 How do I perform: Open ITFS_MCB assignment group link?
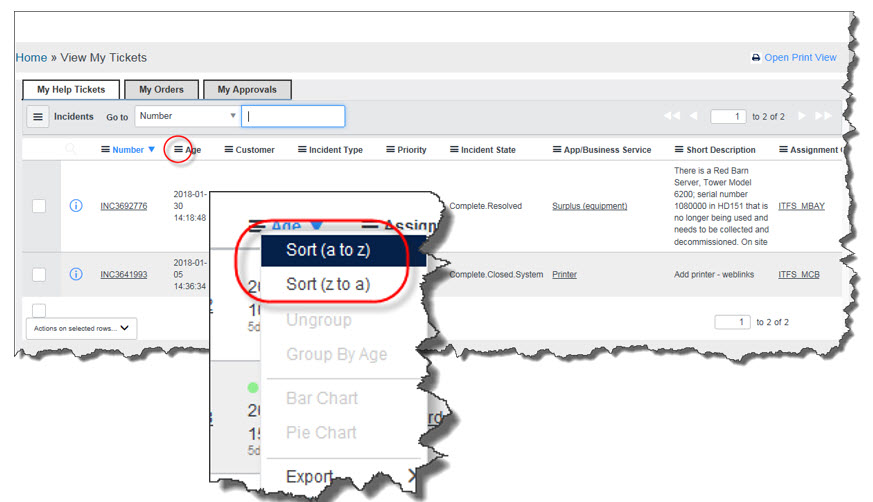click(799, 274)
